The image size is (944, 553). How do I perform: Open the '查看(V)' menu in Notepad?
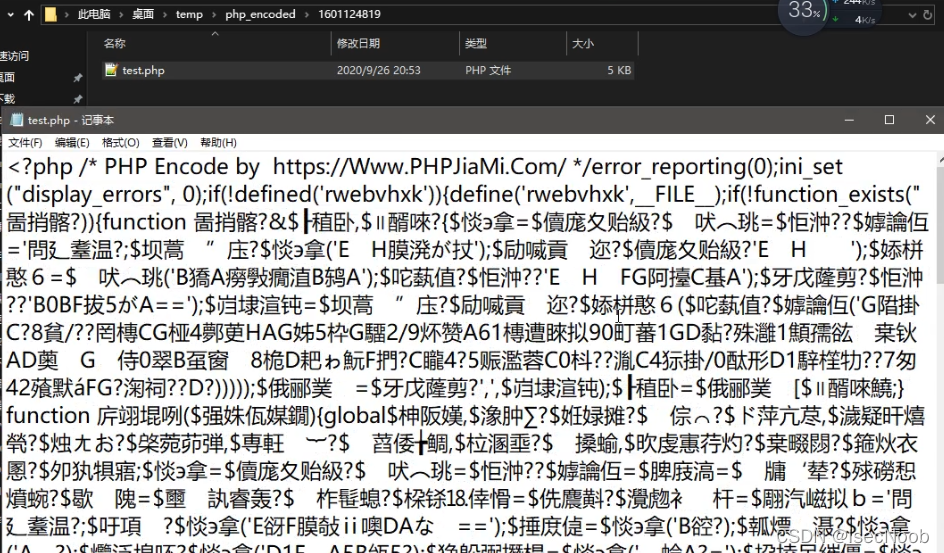(169, 143)
